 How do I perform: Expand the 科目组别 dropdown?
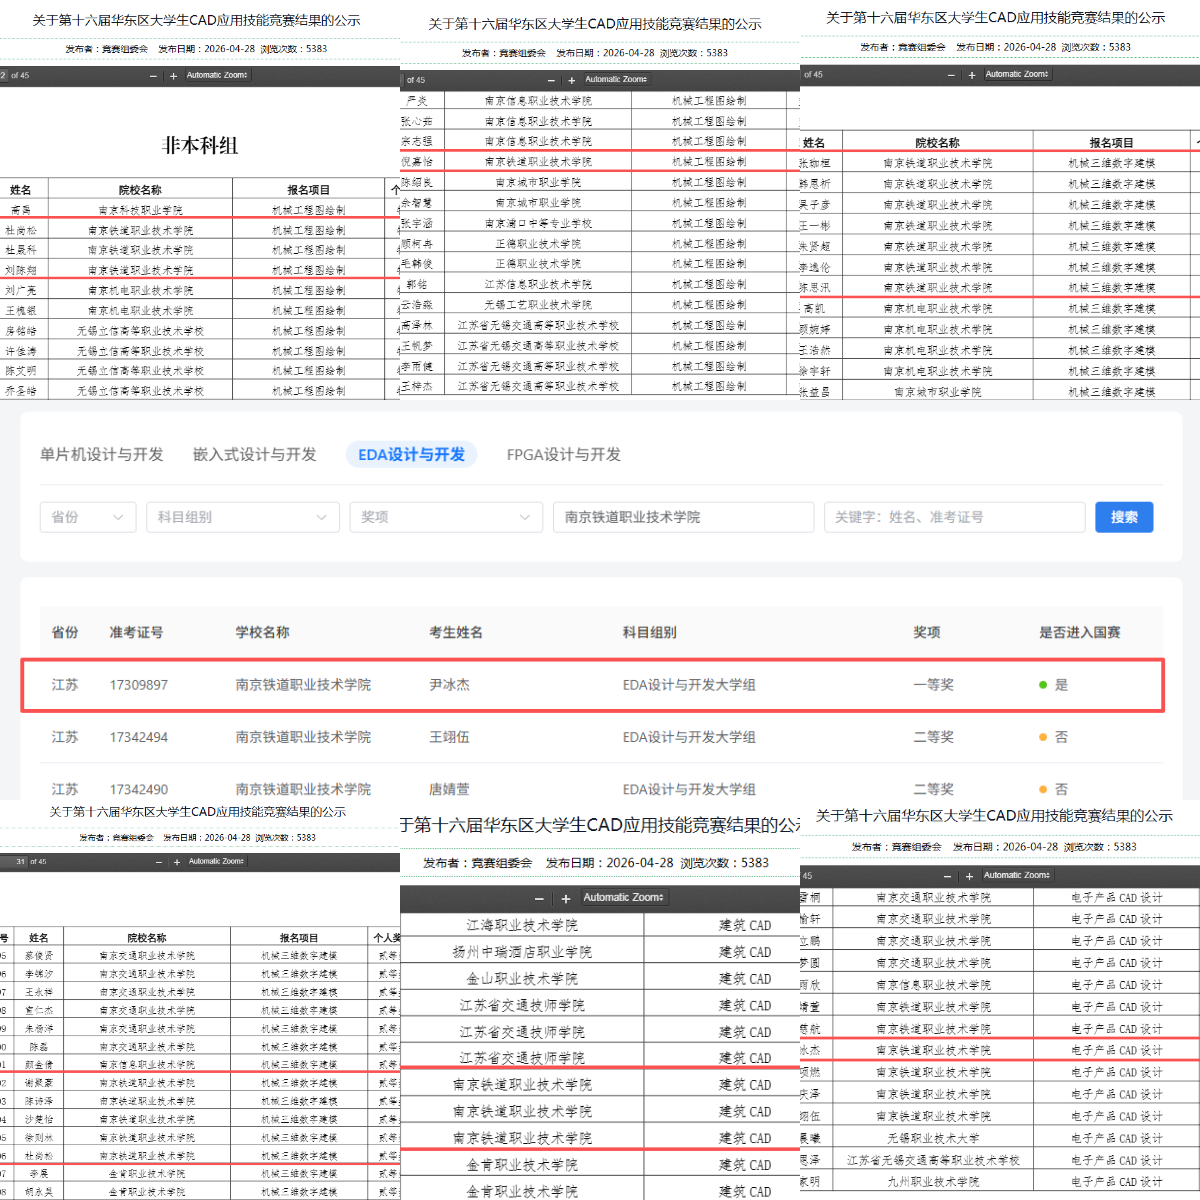point(241,517)
